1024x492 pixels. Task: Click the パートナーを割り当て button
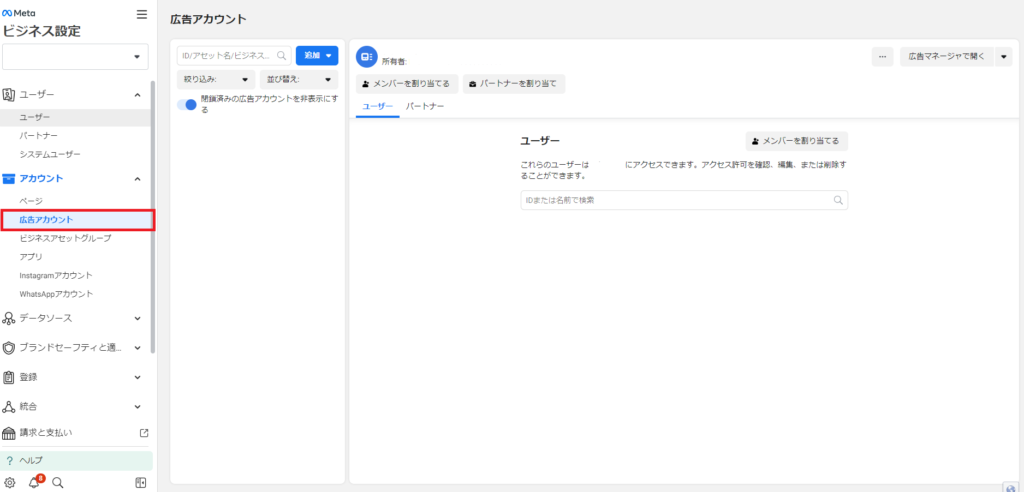516,83
